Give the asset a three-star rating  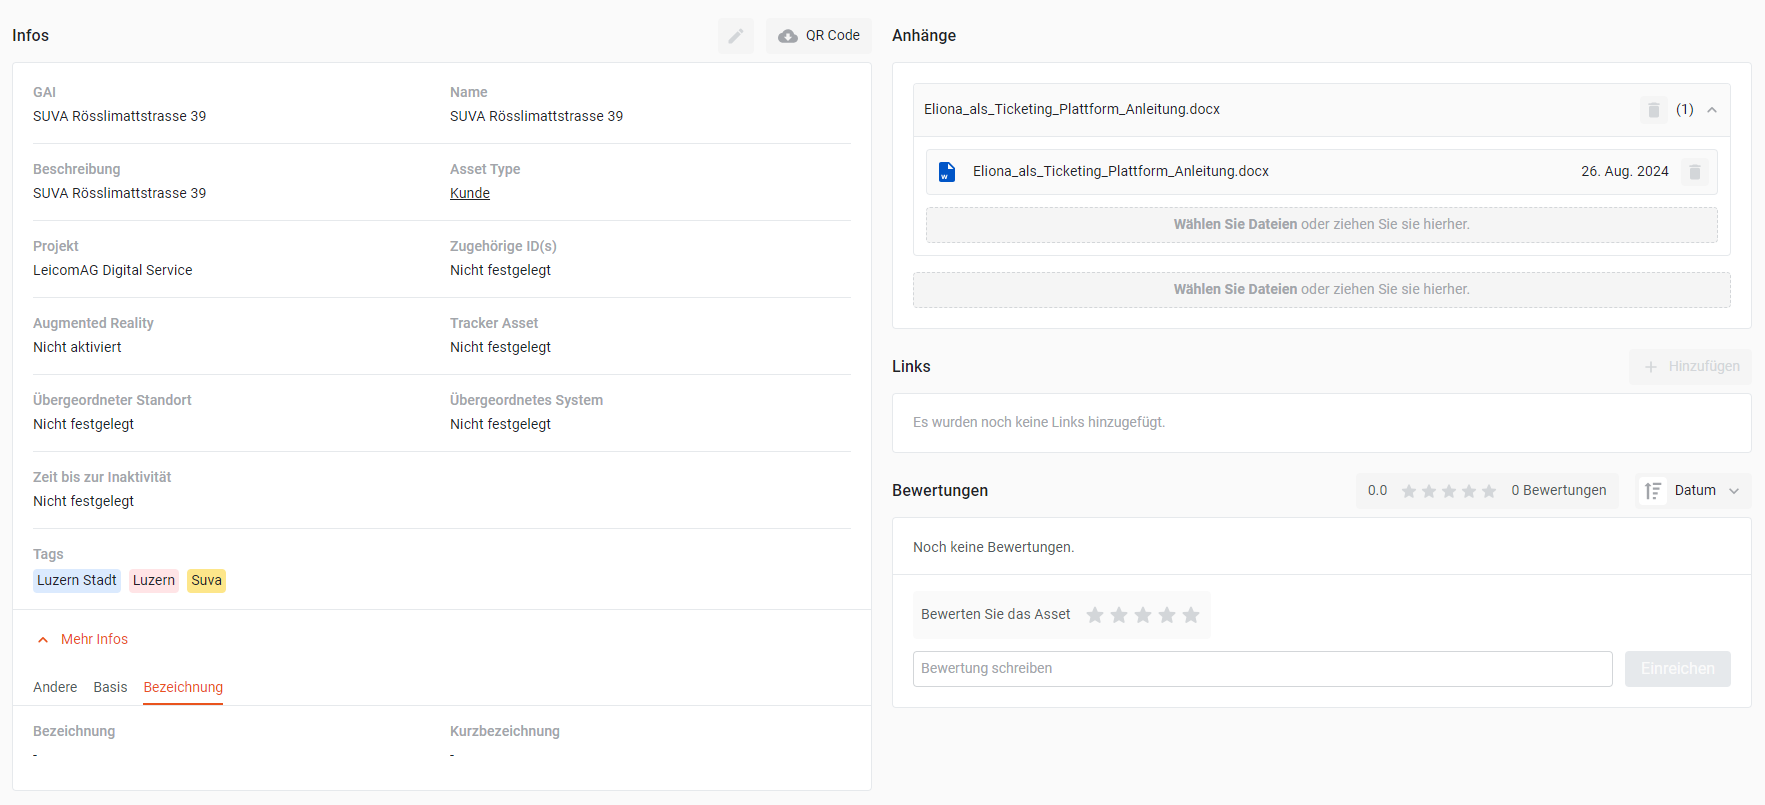pyautogui.click(x=1143, y=615)
